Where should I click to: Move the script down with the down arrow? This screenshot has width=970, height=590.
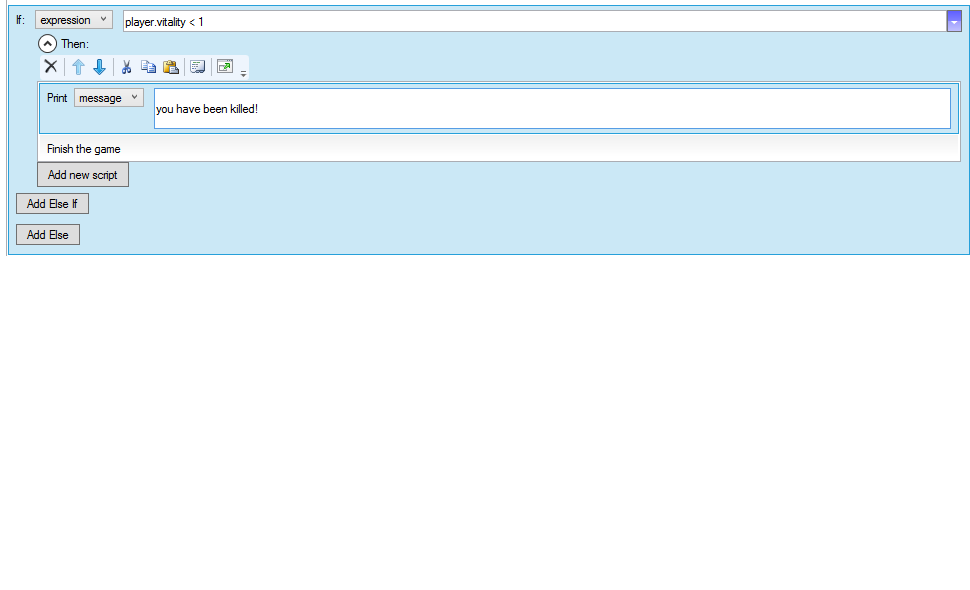pos(99,67)
